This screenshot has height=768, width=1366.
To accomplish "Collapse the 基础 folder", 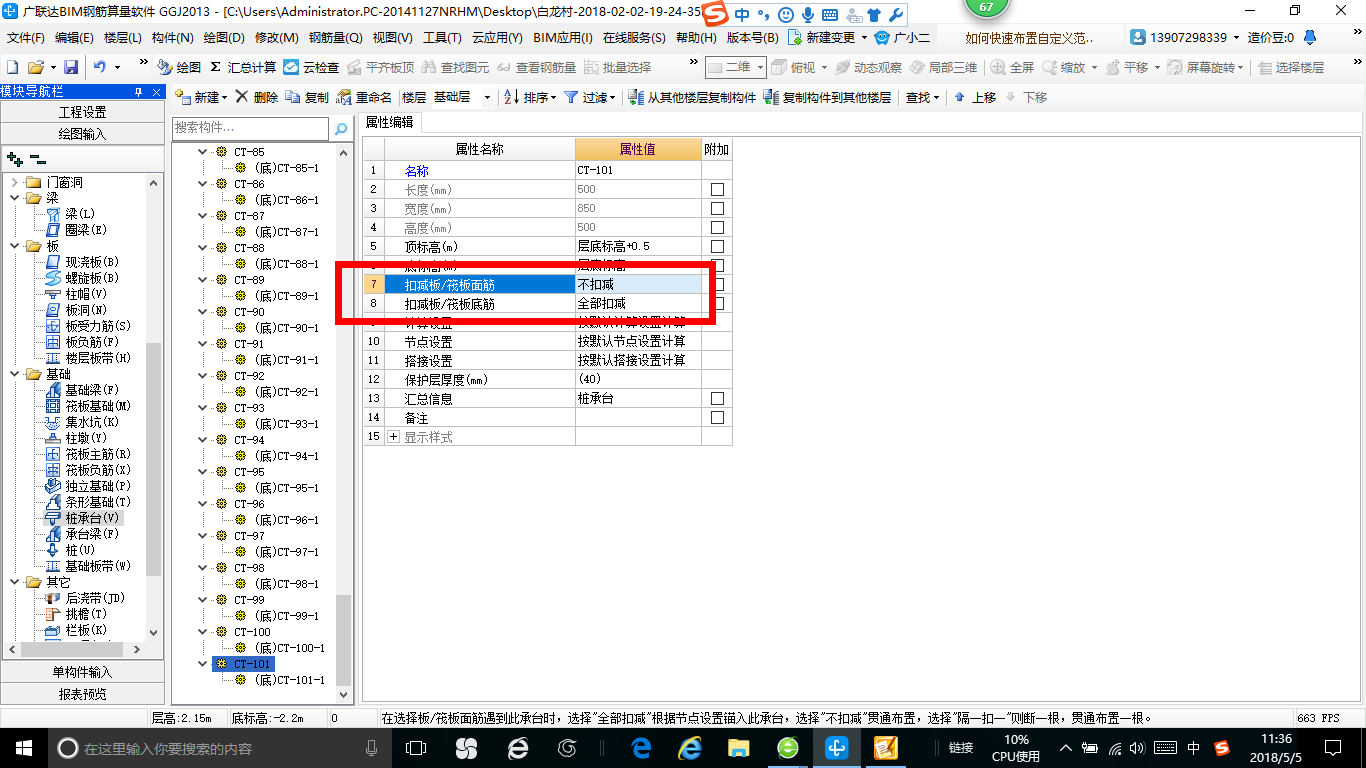I will (14, 374).
